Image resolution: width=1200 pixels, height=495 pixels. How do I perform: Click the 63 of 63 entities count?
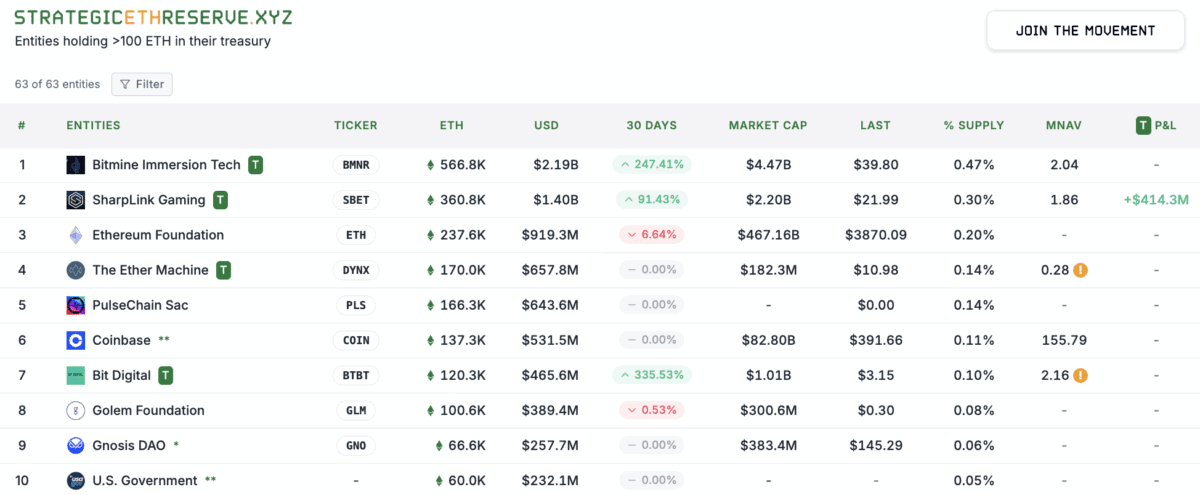click(x=57, y=84)
